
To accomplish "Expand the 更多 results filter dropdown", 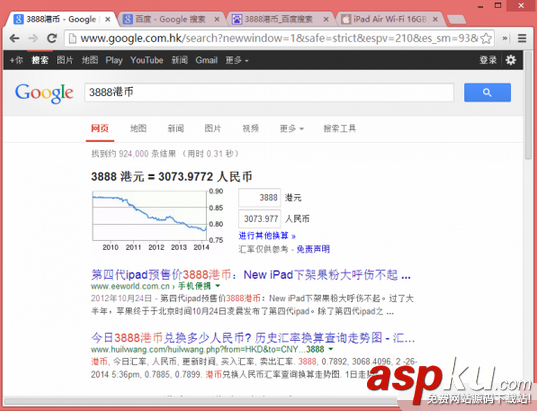I will [292, 128].
